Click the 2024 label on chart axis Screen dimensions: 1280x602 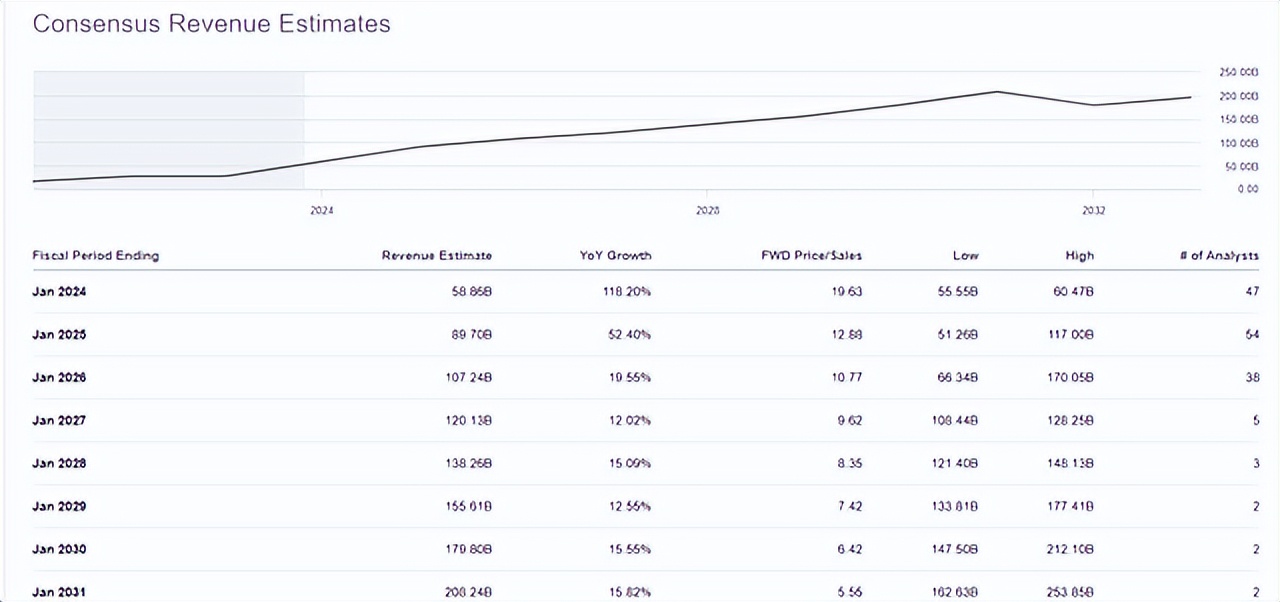pos(321,211)
